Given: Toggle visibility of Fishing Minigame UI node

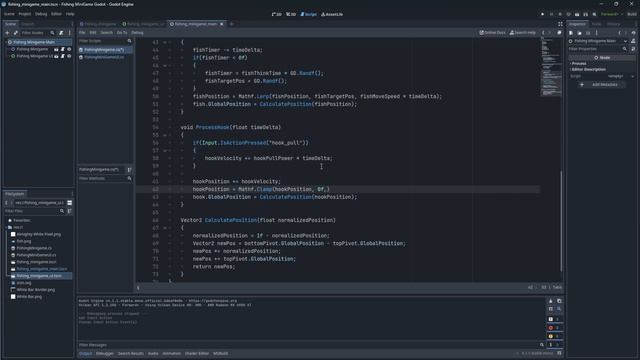Looking at the screenshot, I should pos(69,56).
